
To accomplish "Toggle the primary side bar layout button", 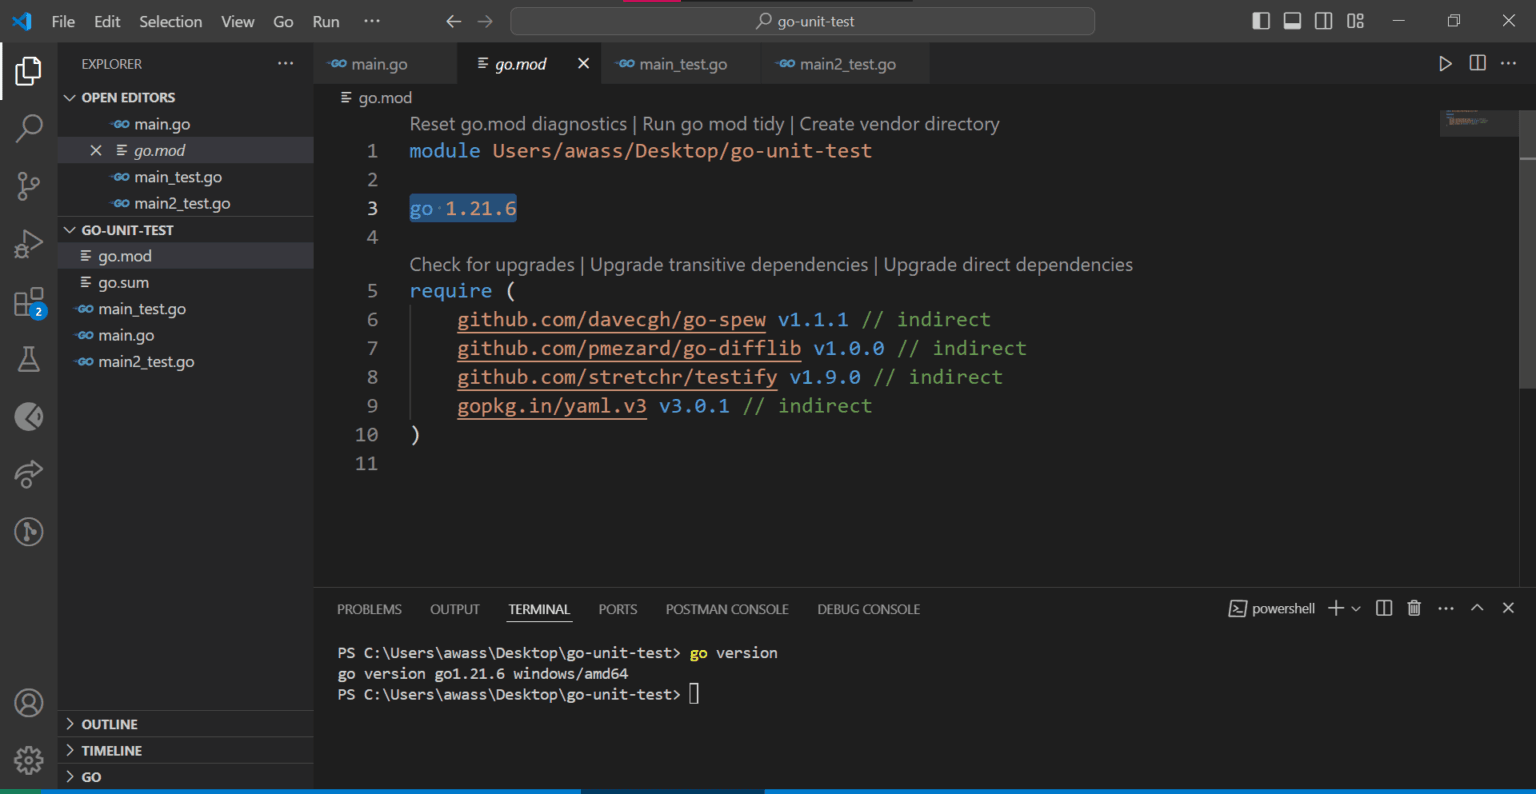I will [x=1261, y=21].
